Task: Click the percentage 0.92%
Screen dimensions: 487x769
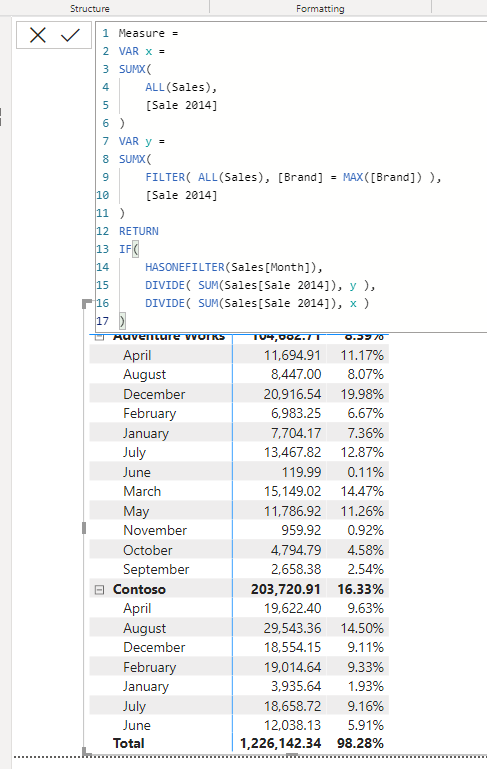Action: [365, 531]
